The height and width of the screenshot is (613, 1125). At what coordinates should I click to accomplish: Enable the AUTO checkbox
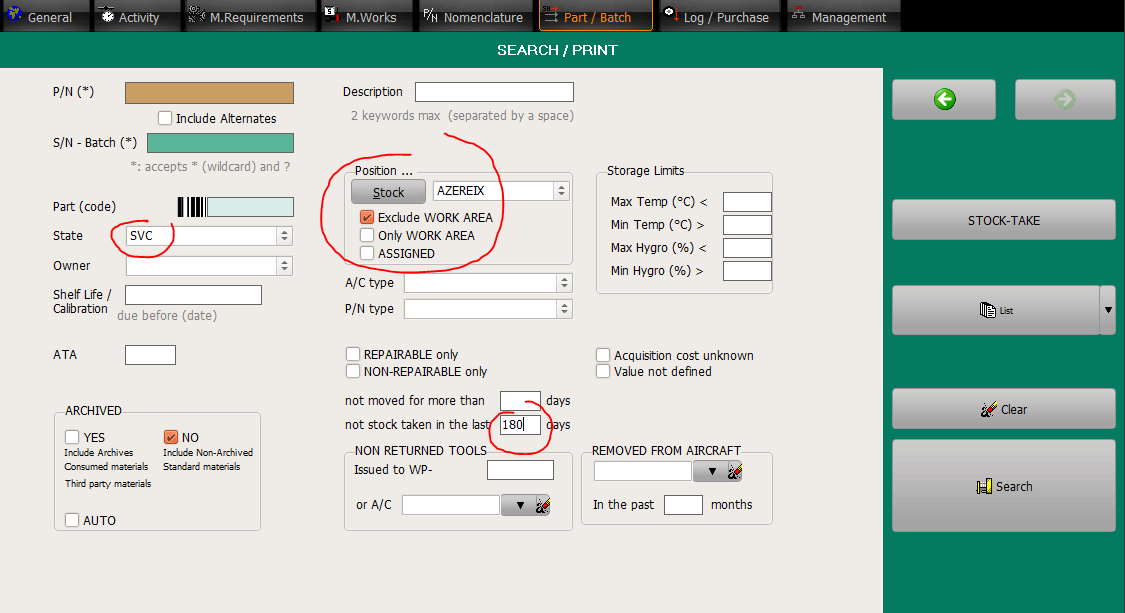point(72,520)
